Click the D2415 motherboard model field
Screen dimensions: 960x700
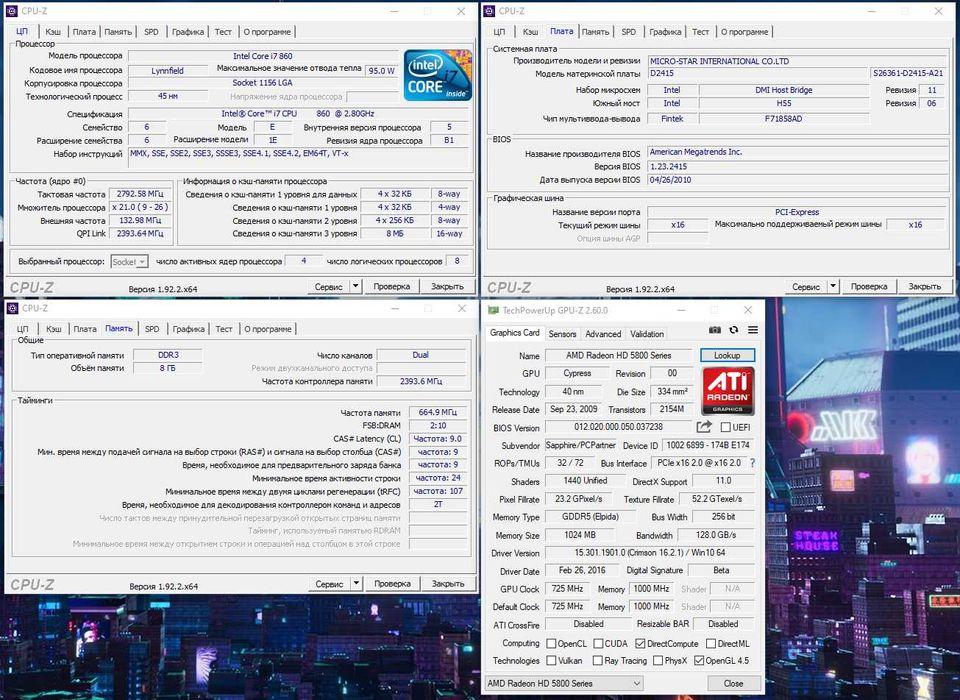pyautogui.click(x=758, y=73)
